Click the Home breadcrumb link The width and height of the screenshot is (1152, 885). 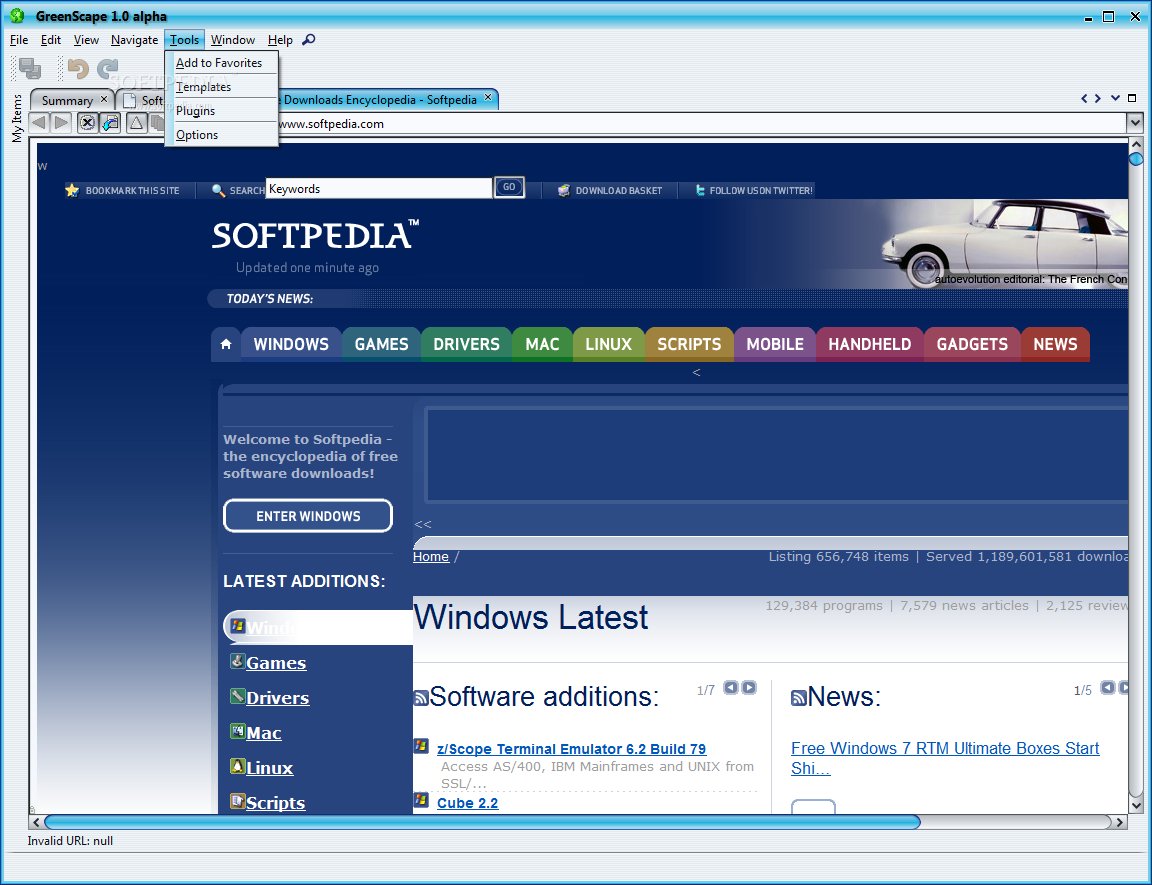(431, 557)
